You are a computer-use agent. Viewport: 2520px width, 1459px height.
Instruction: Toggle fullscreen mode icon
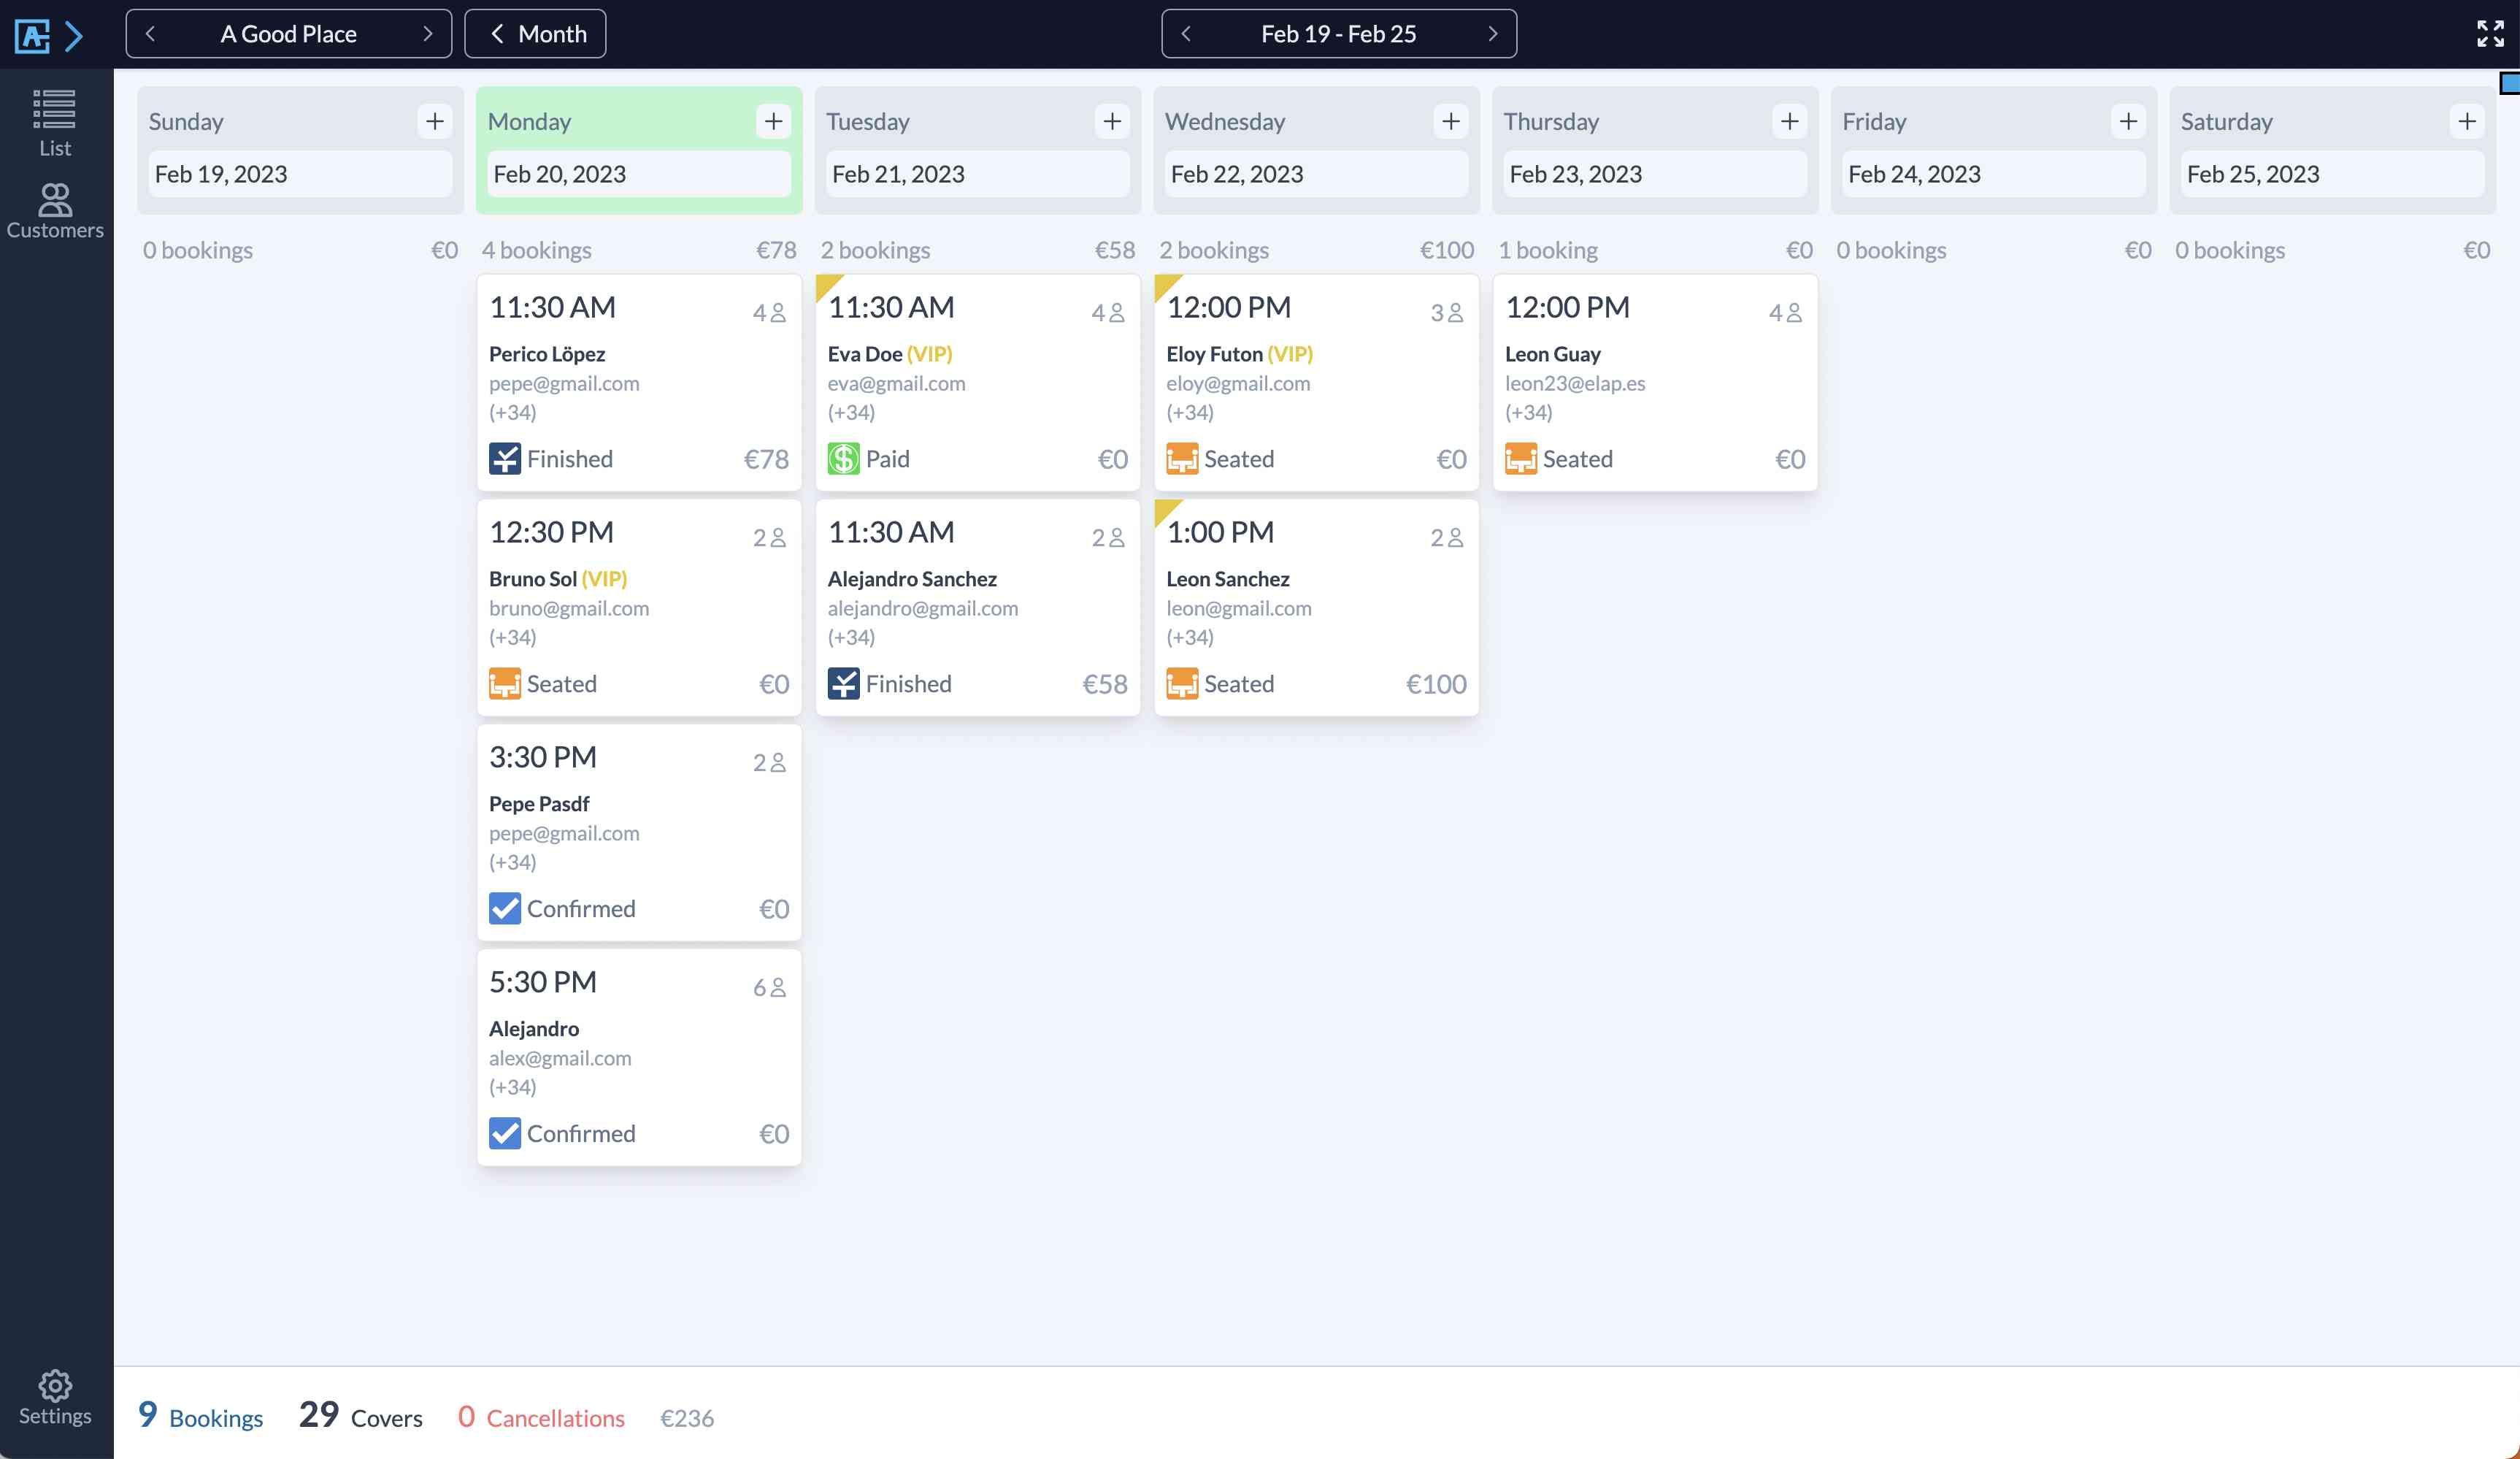[2490, 34]
